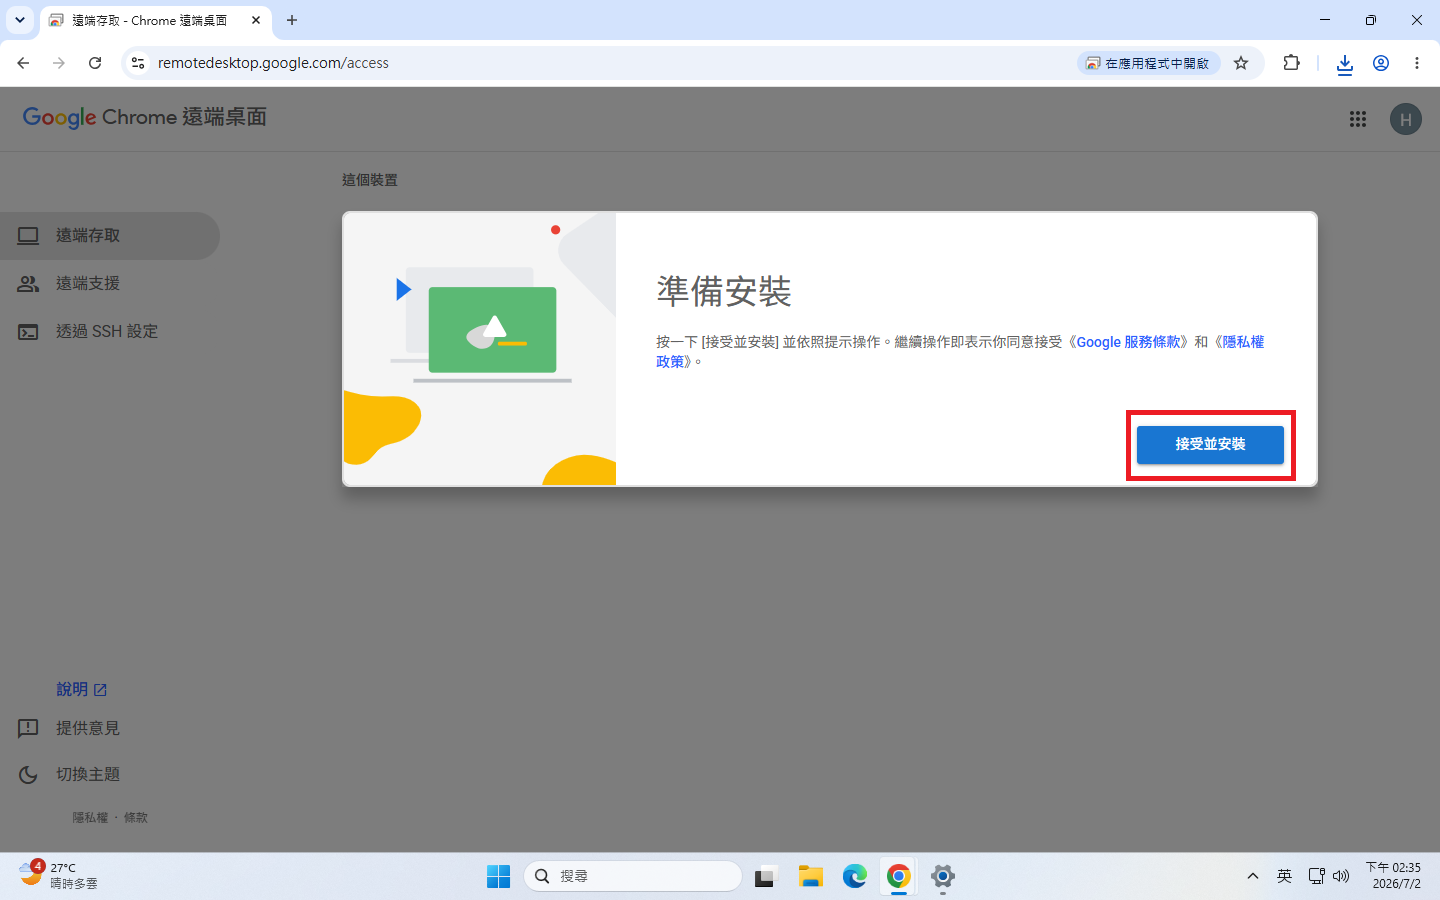Open Chrome downloads panel

(x=1345, y=63)
